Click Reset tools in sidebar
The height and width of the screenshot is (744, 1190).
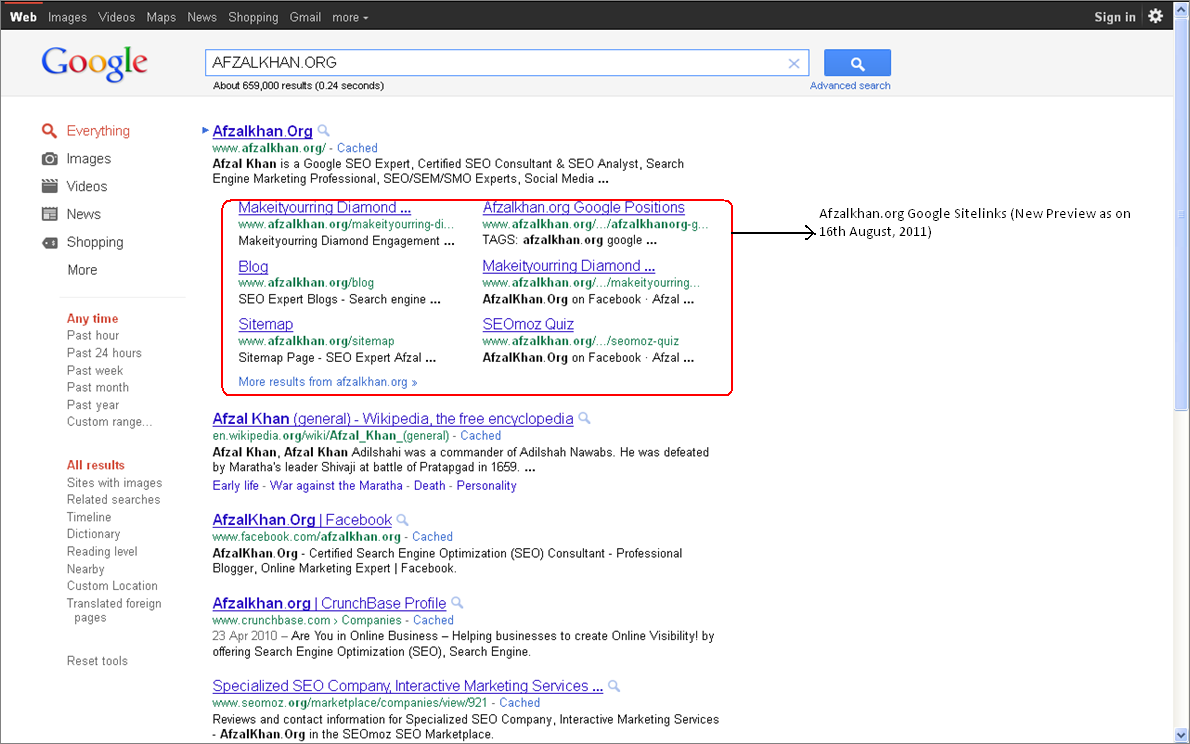[97, 661]
